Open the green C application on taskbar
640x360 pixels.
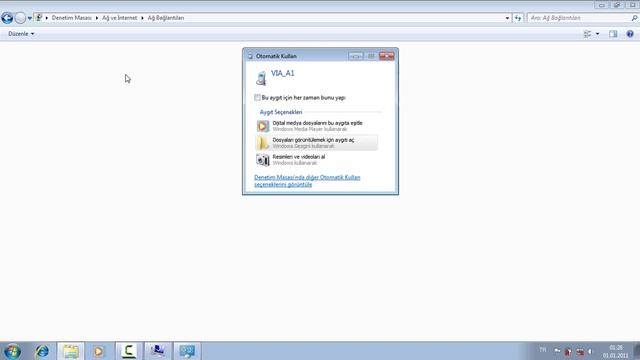129,351
